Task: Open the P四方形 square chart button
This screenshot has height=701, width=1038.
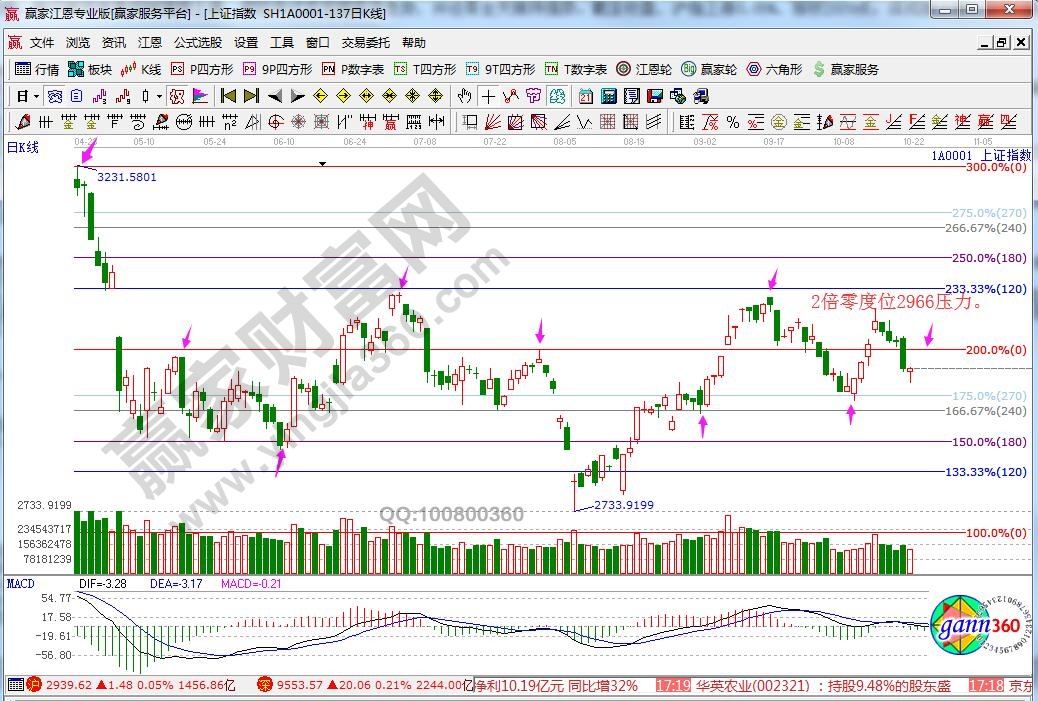Action: (x=202, y=69)
